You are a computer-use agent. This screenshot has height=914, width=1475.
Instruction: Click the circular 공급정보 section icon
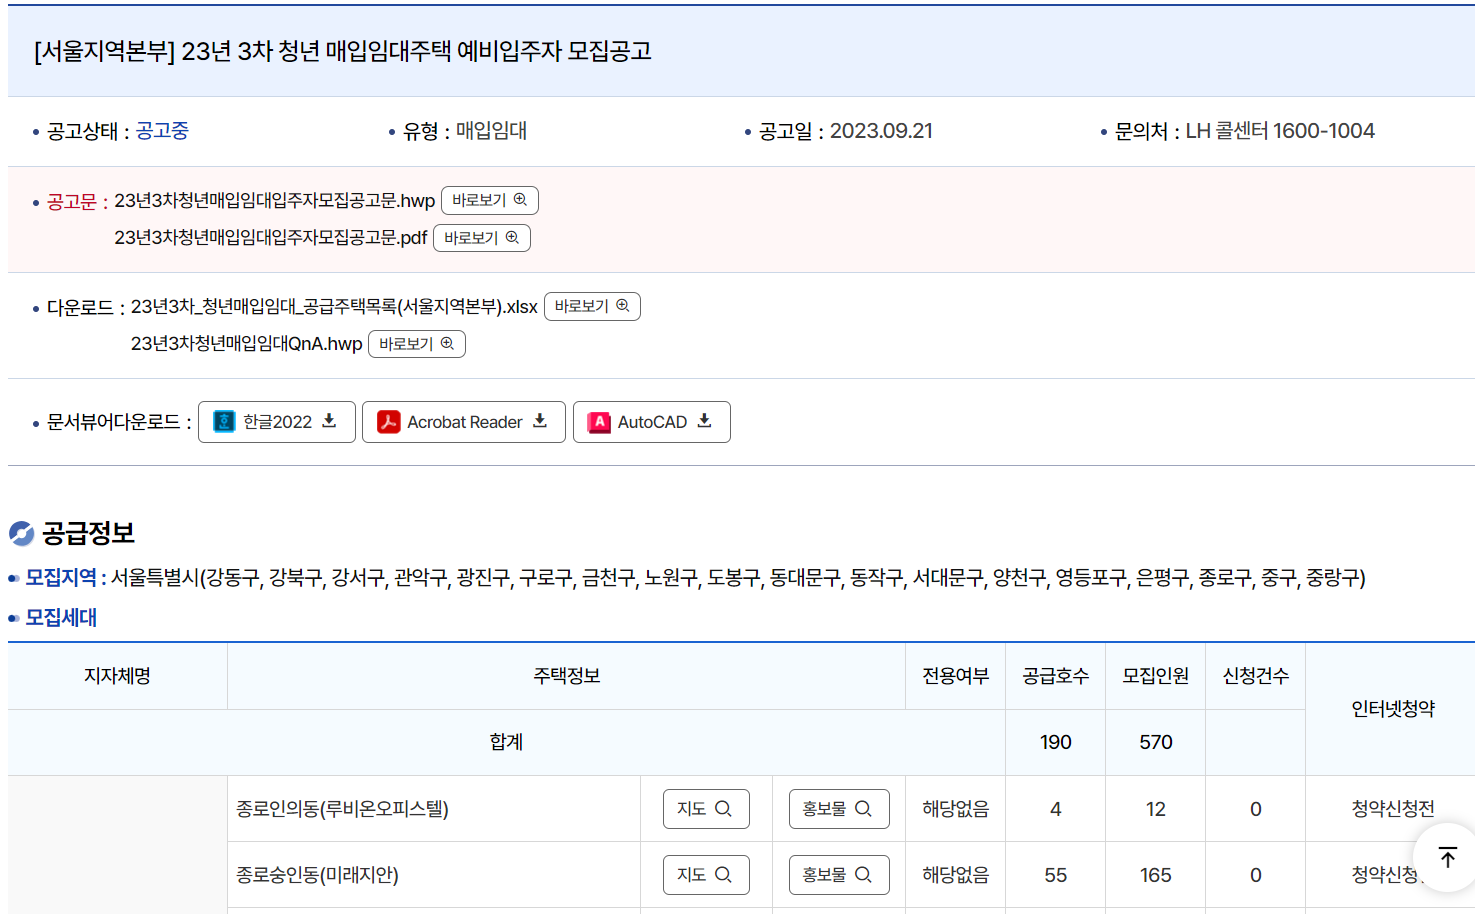pos(22,533)
